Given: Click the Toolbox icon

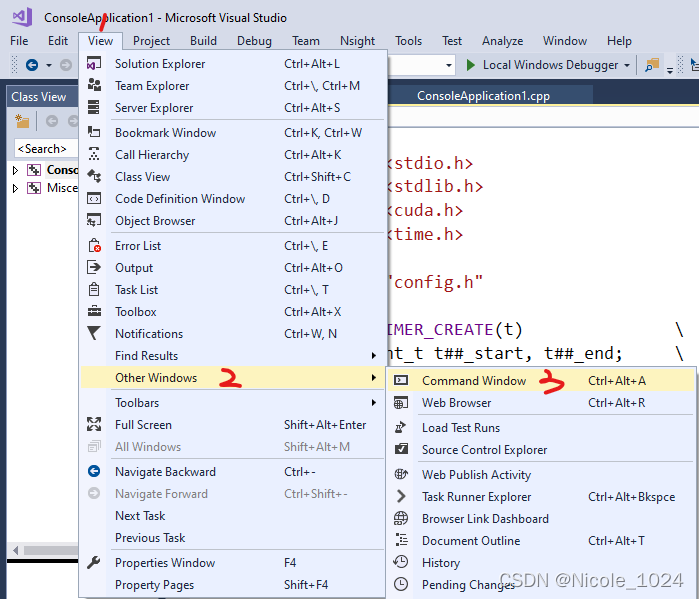Looking at the screenshot, I should click(x=94, y=311).
